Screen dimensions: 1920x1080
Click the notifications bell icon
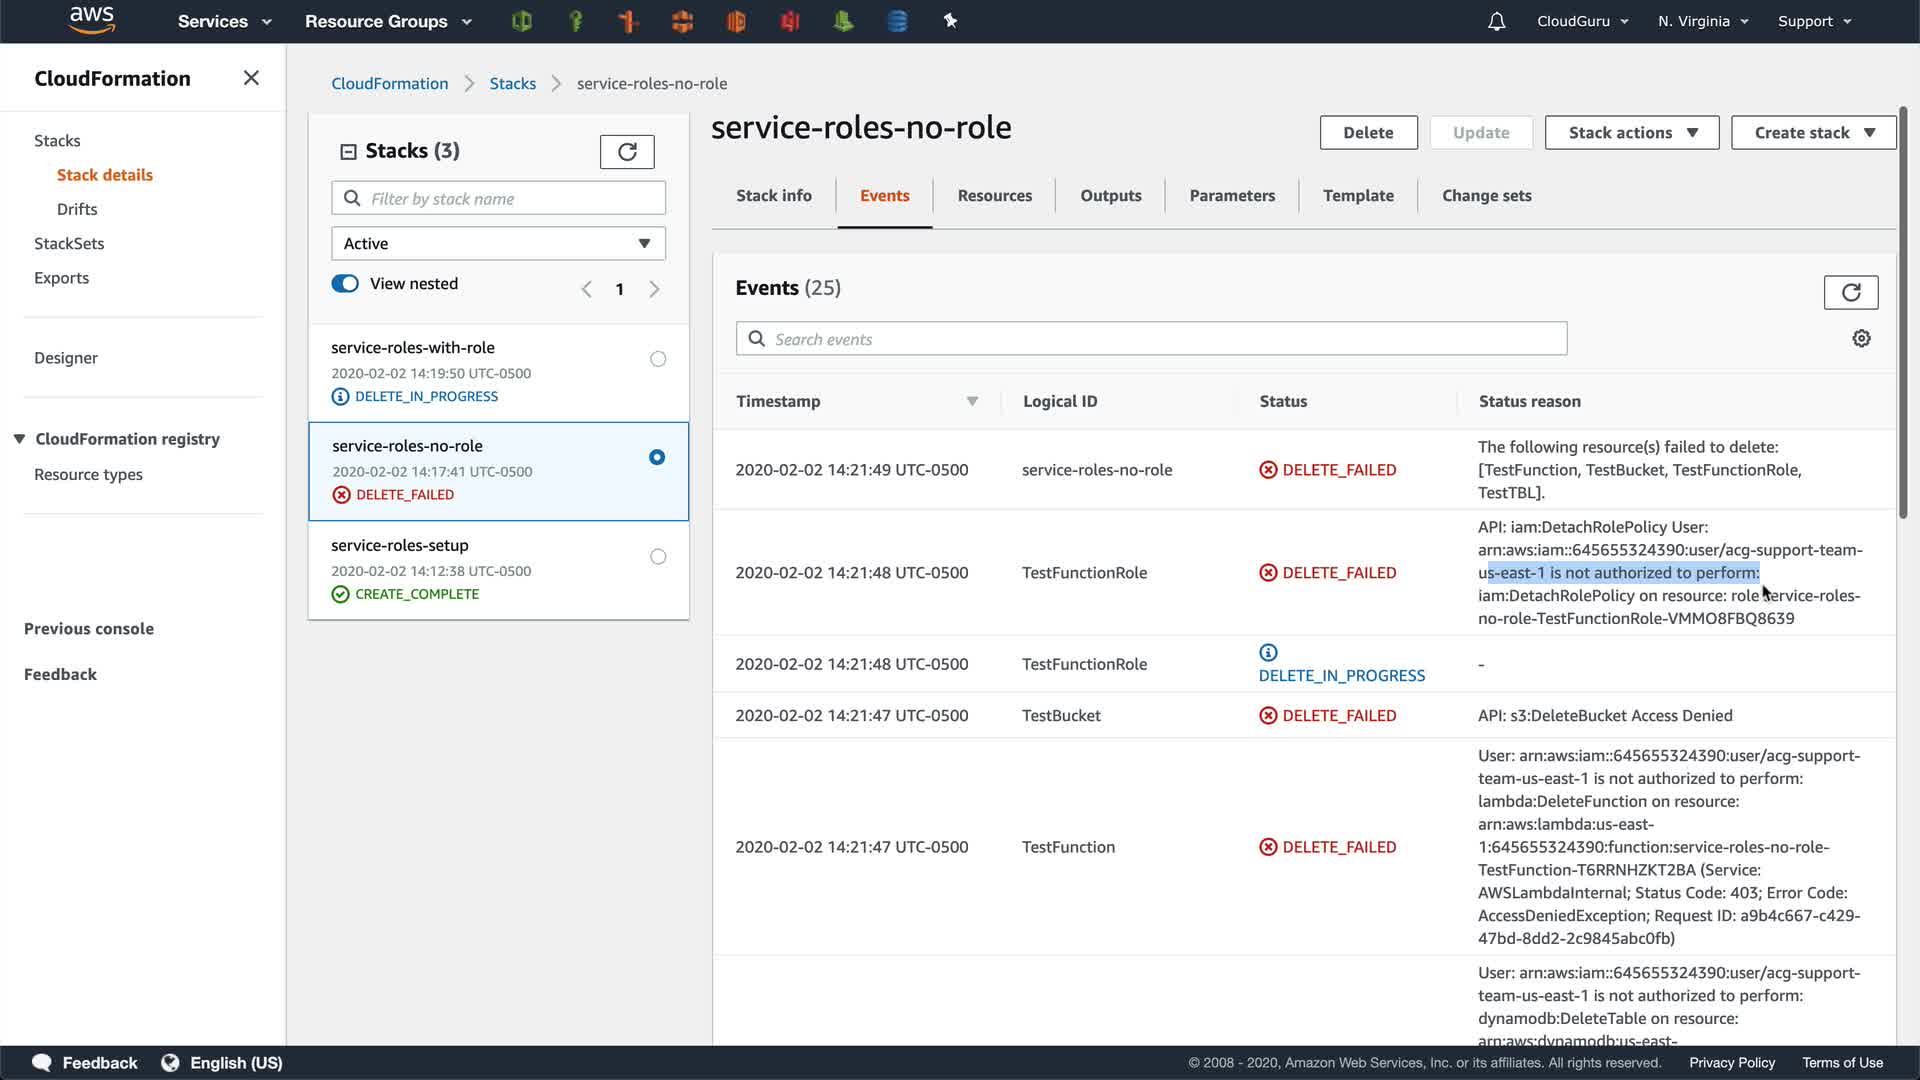(x=1496, y=21)
